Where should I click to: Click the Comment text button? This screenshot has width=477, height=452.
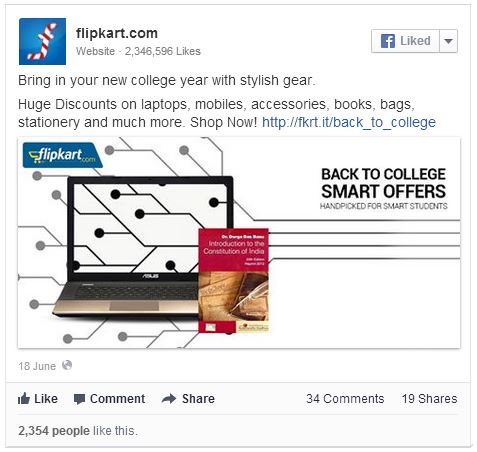pyautogui.click(x=117, y=399)
